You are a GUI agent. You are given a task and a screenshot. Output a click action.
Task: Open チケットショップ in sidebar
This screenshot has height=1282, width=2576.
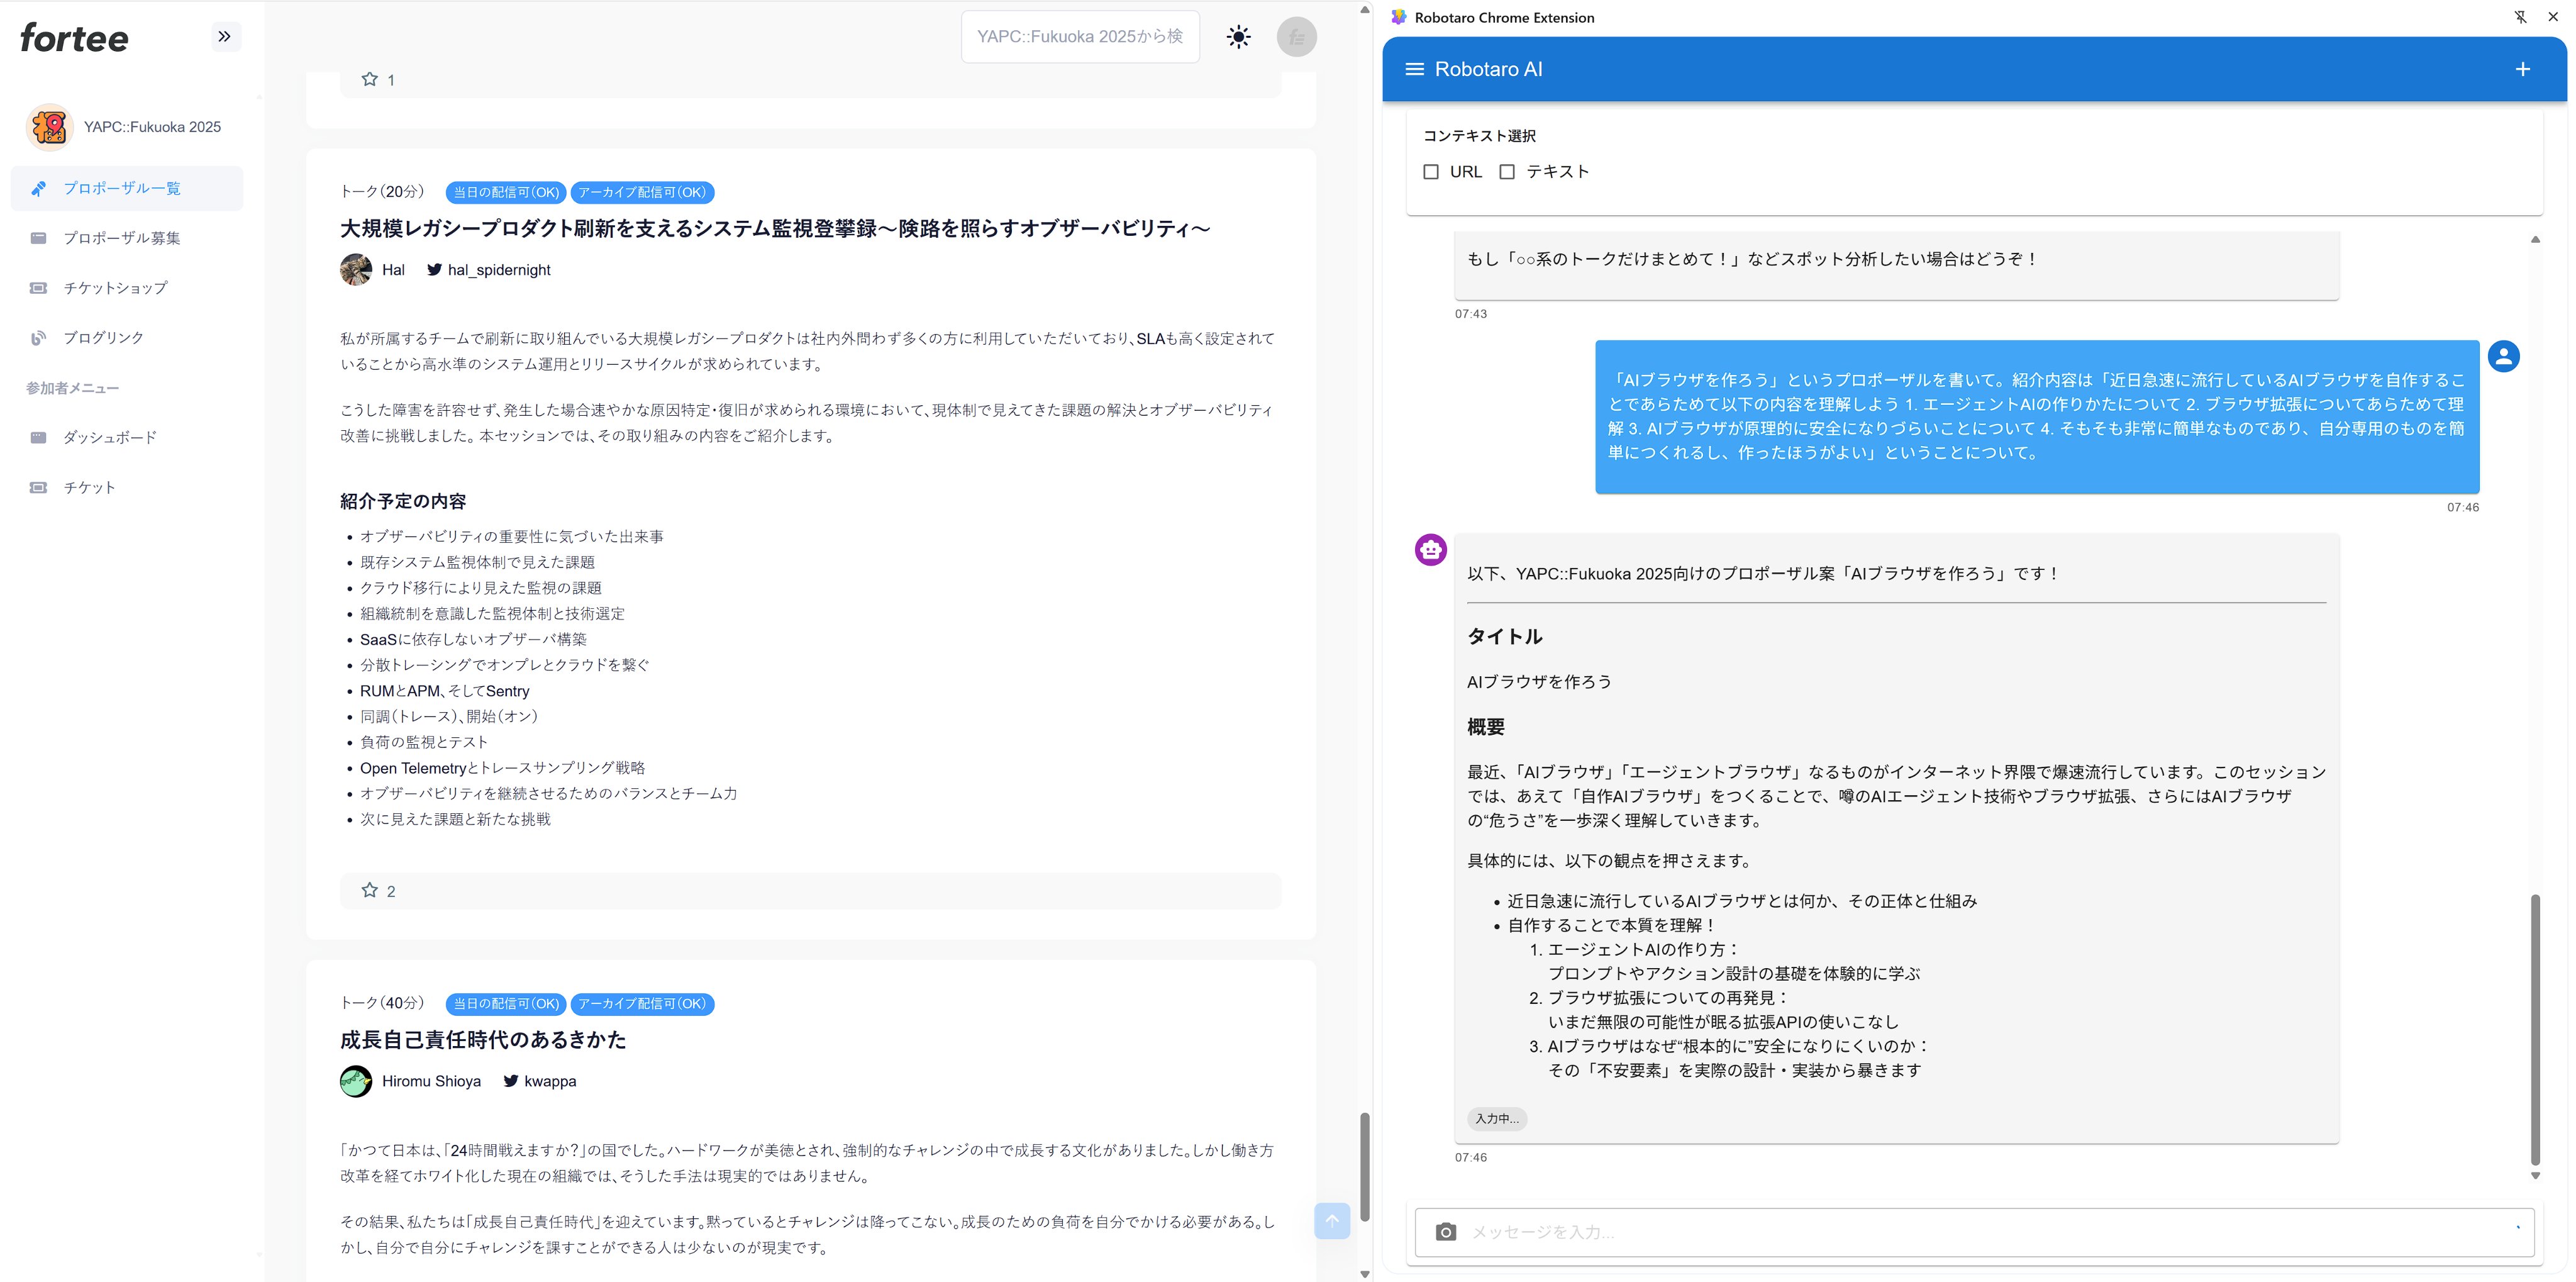pos(116,288)
